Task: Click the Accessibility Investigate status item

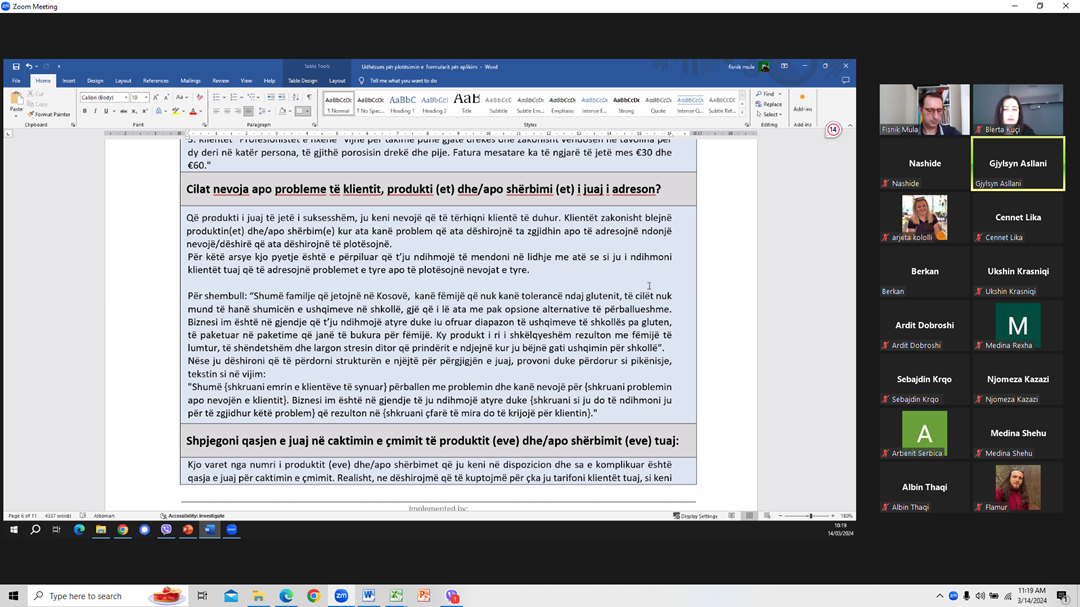Action: click(192, 515)
